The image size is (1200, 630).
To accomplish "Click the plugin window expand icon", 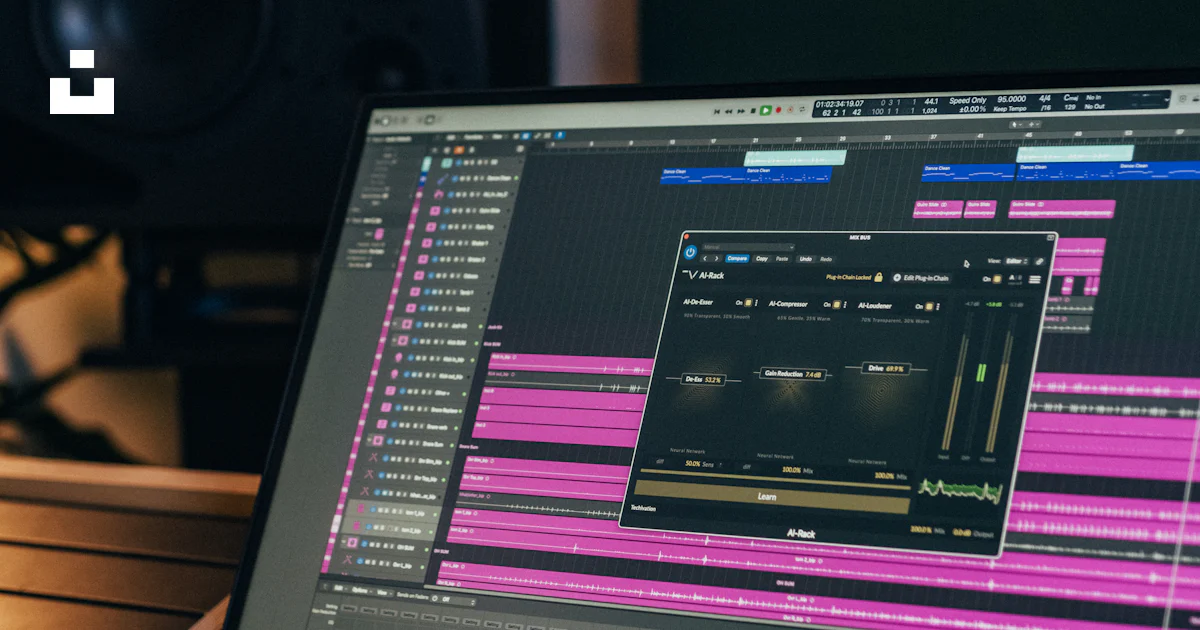I will [x=1050, y=237].
